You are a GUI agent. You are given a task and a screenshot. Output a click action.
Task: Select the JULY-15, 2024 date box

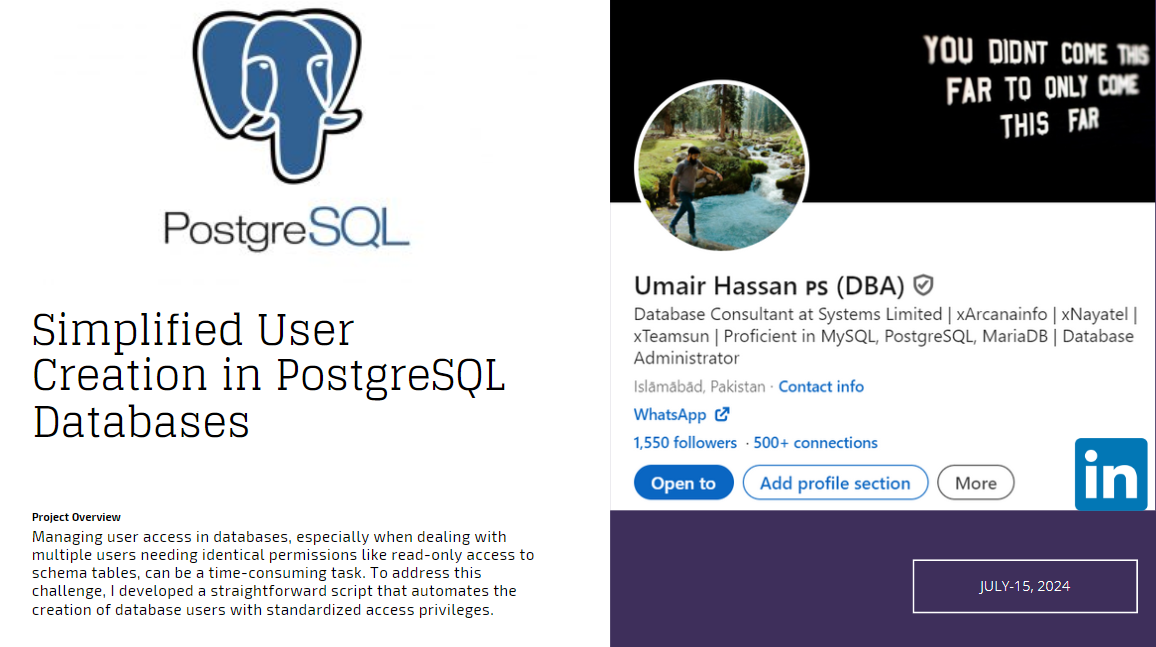(1024, 586)
